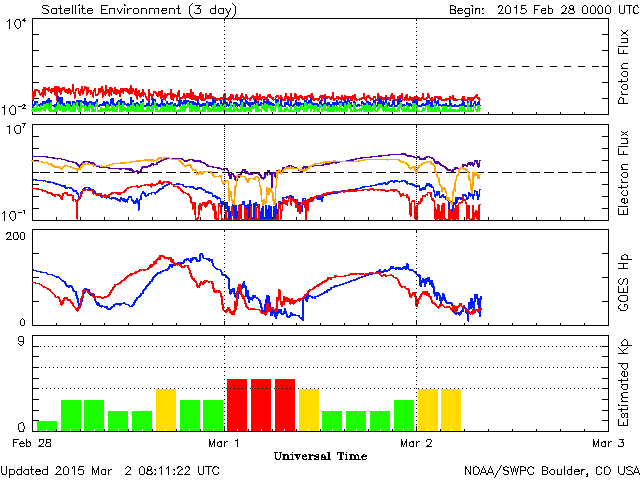The image size is (640, 480).
Task: Click the "Updated 2015 Mar 2 08:11:22 UTC" text
Action: point(110,471)
